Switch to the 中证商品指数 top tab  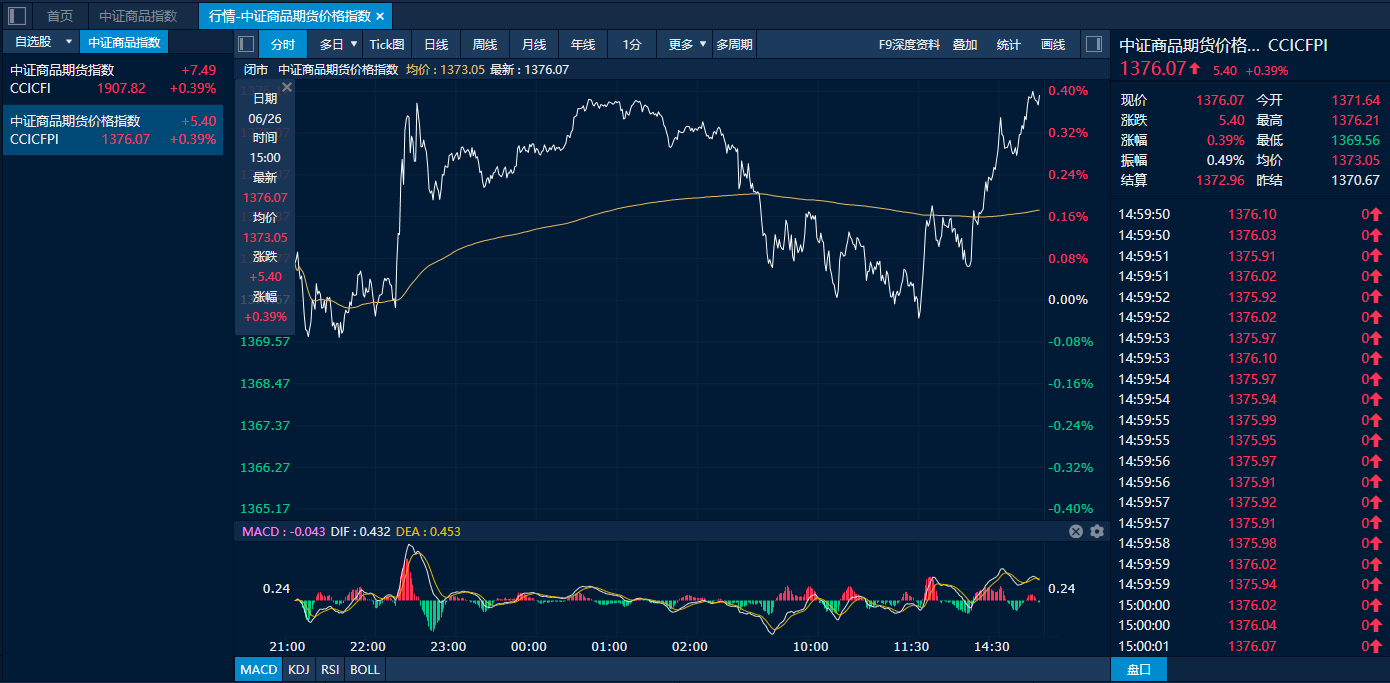(138, 16)
